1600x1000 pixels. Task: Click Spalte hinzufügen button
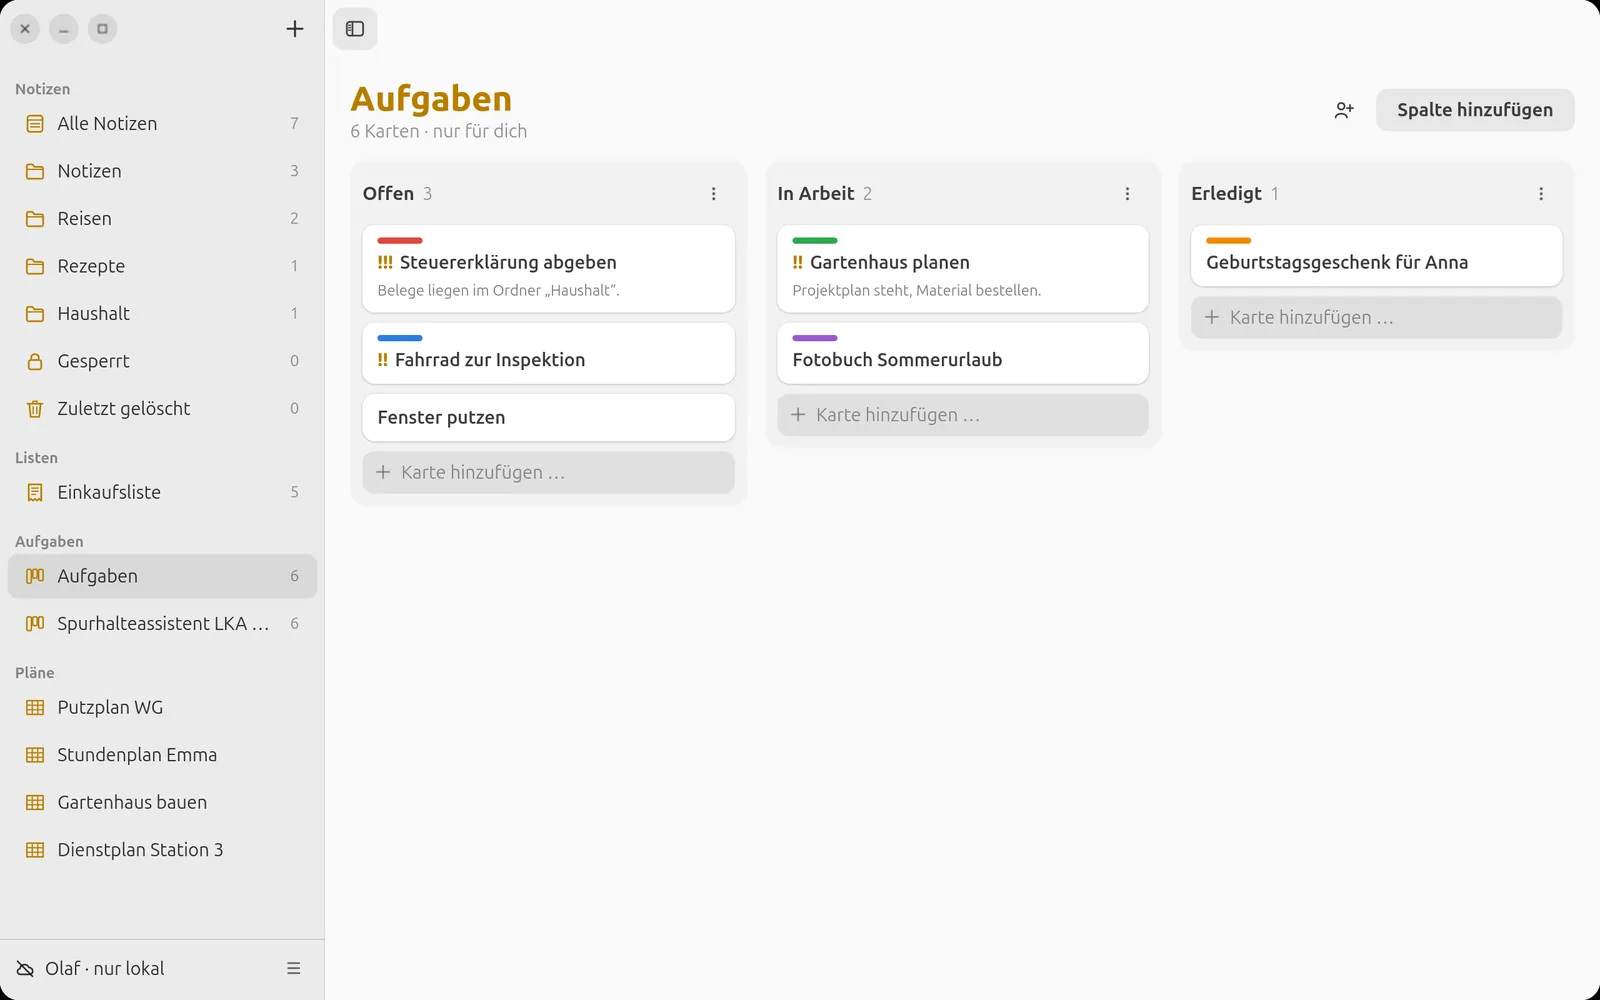pos(1475,110)
